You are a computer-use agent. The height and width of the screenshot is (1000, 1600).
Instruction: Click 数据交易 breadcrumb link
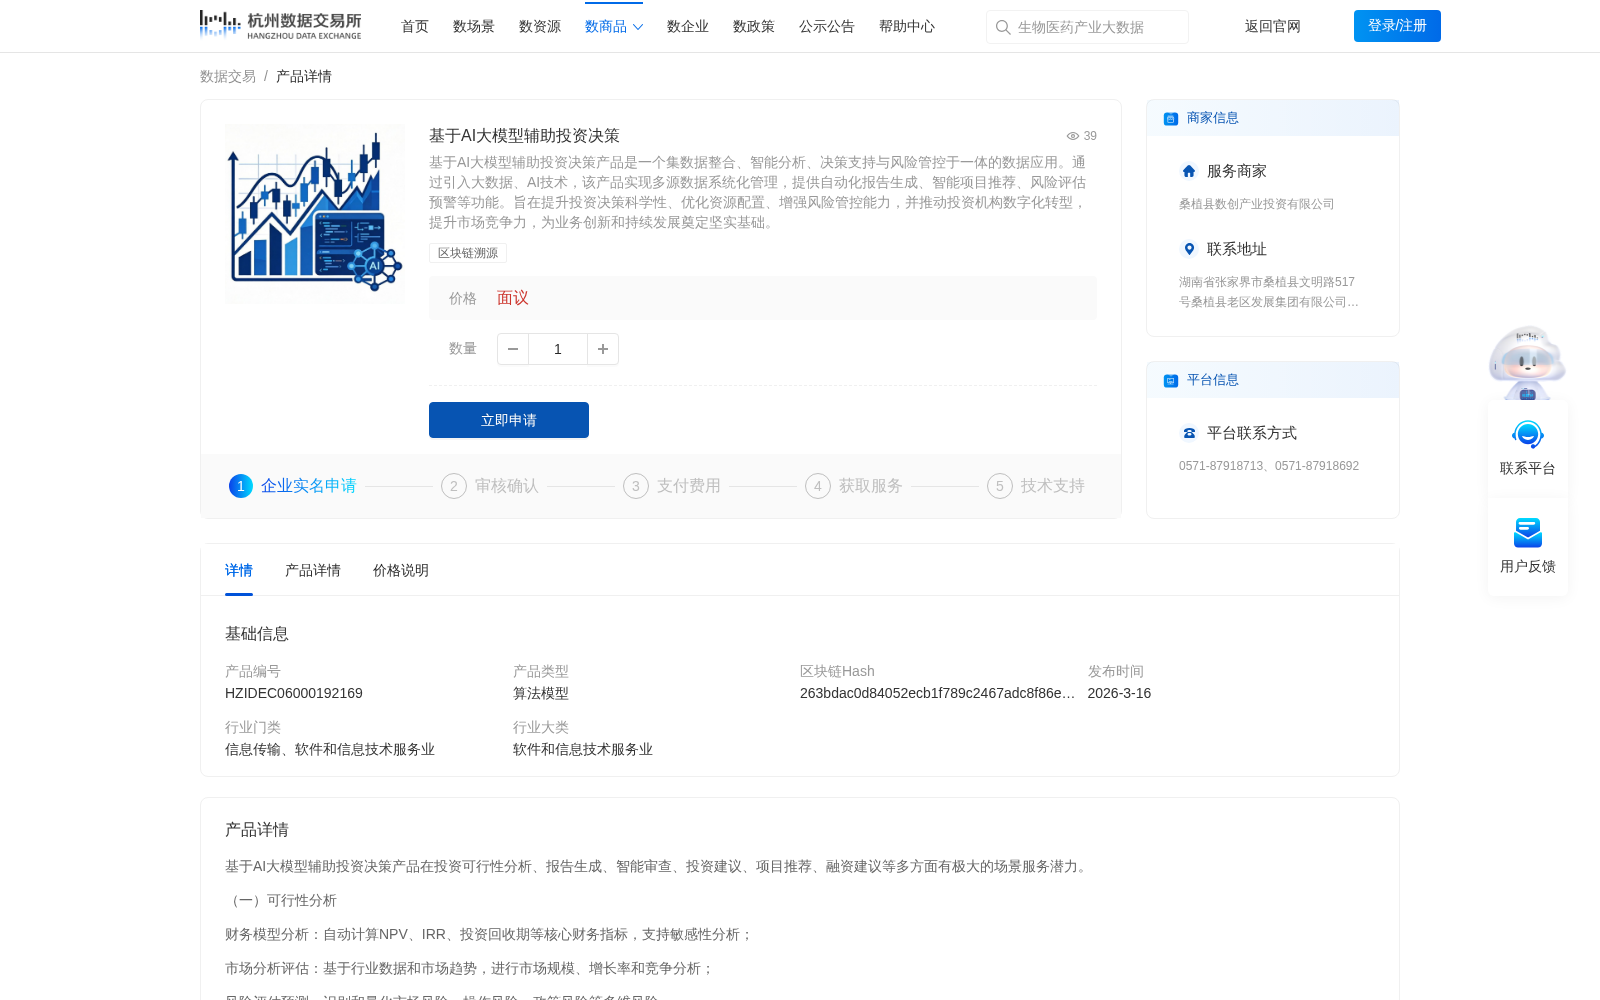228,76
